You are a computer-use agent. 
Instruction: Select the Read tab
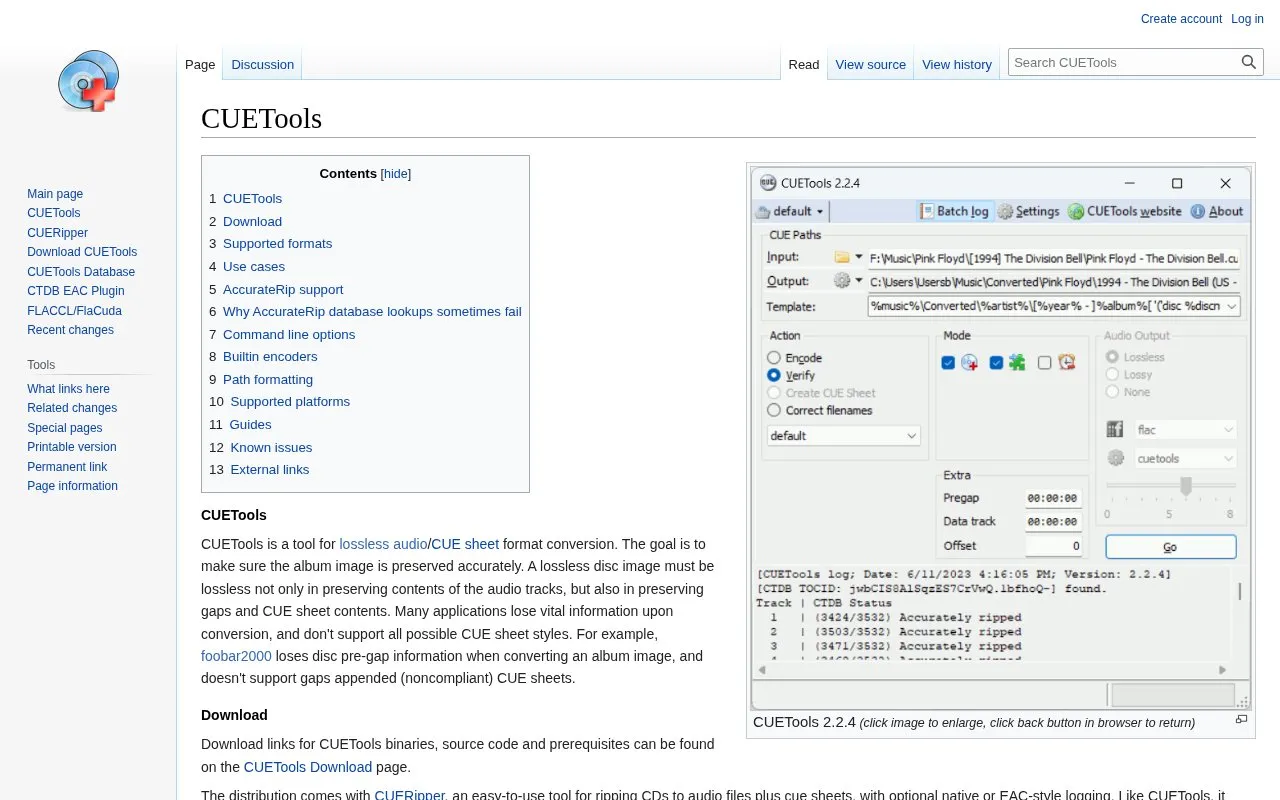(x=804, y=64)
